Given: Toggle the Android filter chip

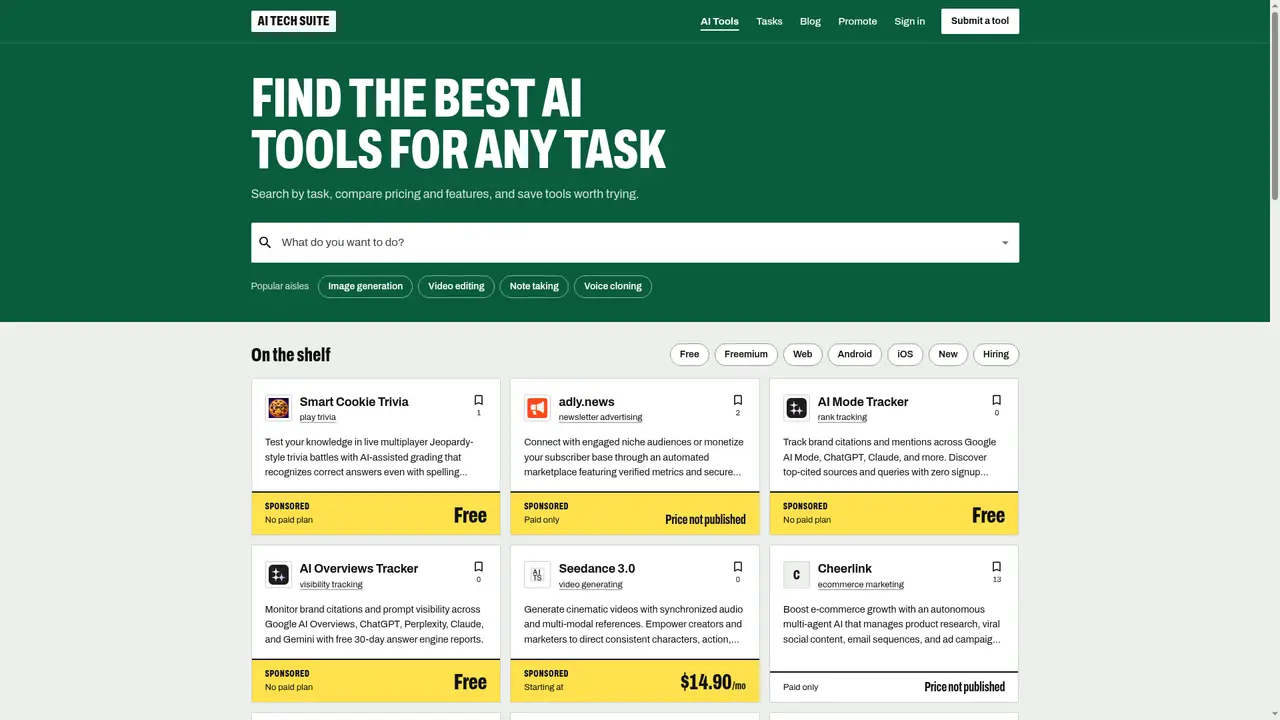Looking at the screenshot, I should point(855,354).
